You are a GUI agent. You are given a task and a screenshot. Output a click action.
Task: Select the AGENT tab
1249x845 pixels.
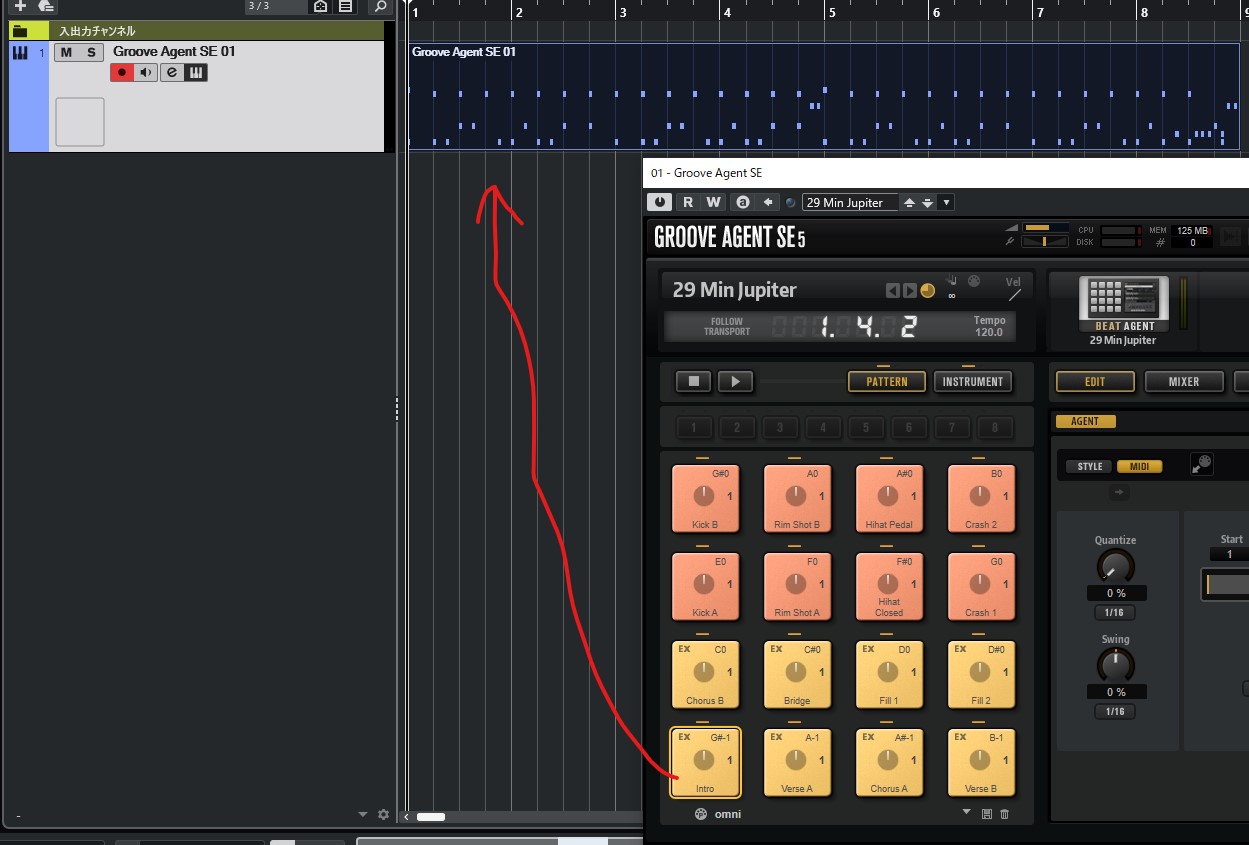(x=1085, y=421)
